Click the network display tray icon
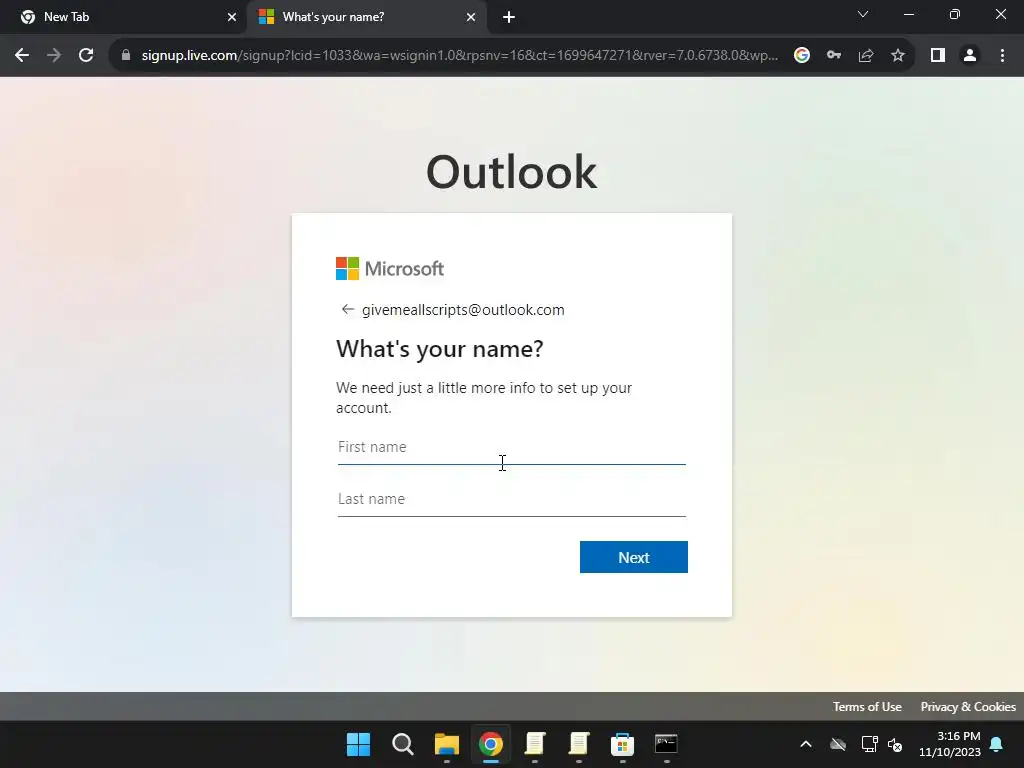Viewport: 1024px width, 768px height. (x=869, y=744)
